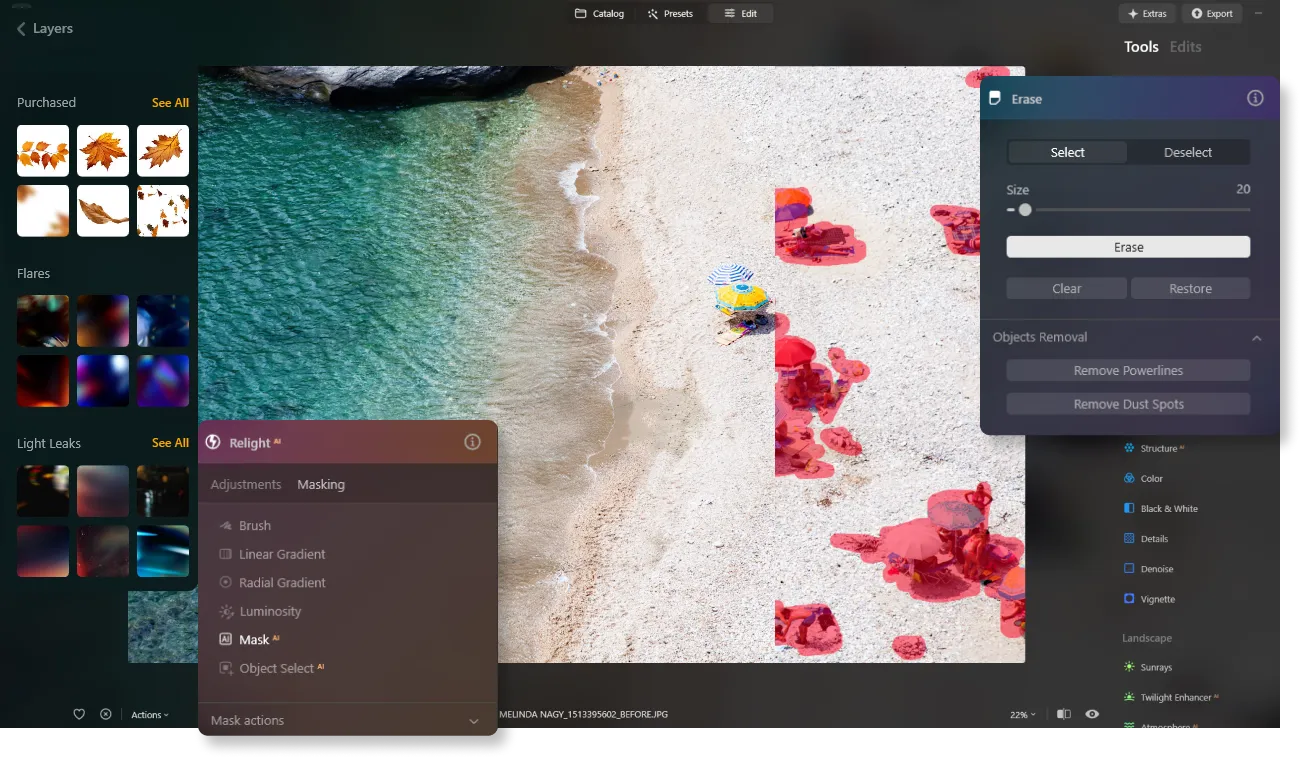
Task: Open the Vignette tool
Action: [x=1149, y=599]
